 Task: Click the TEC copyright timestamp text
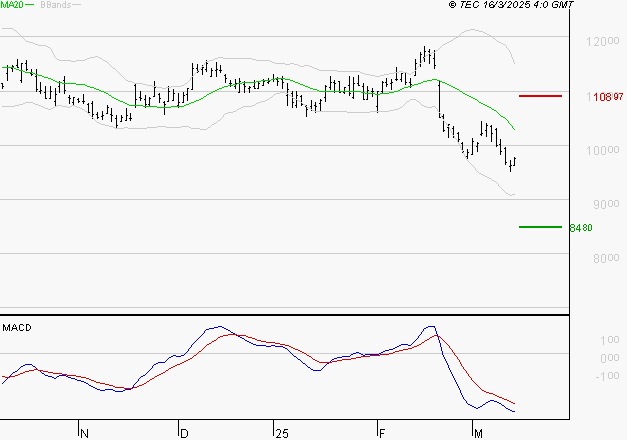[x=511, y=5]
